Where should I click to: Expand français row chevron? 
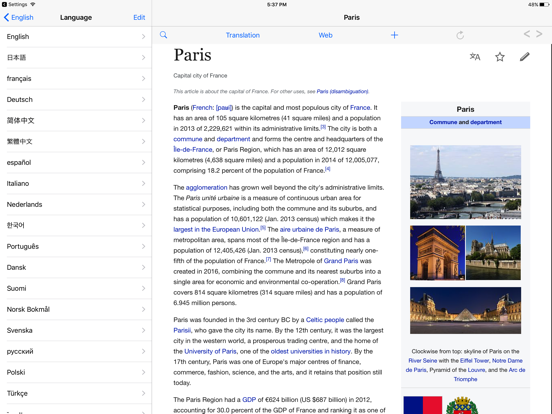click(143, 79)
